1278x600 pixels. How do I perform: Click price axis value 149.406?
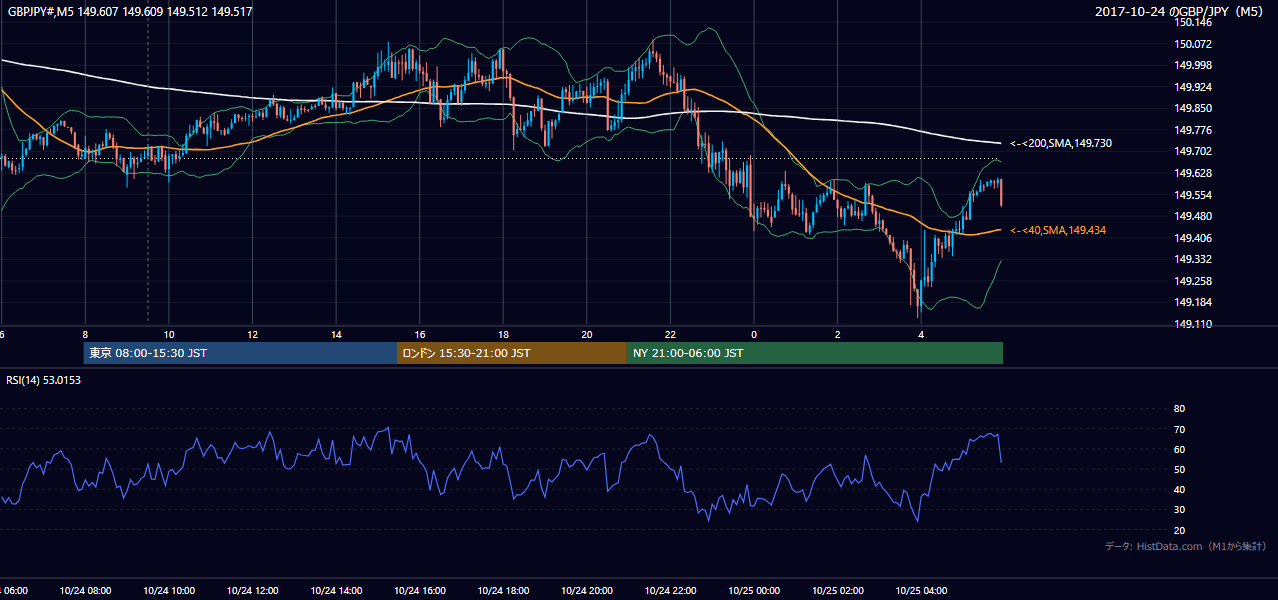pos(1193,239)
